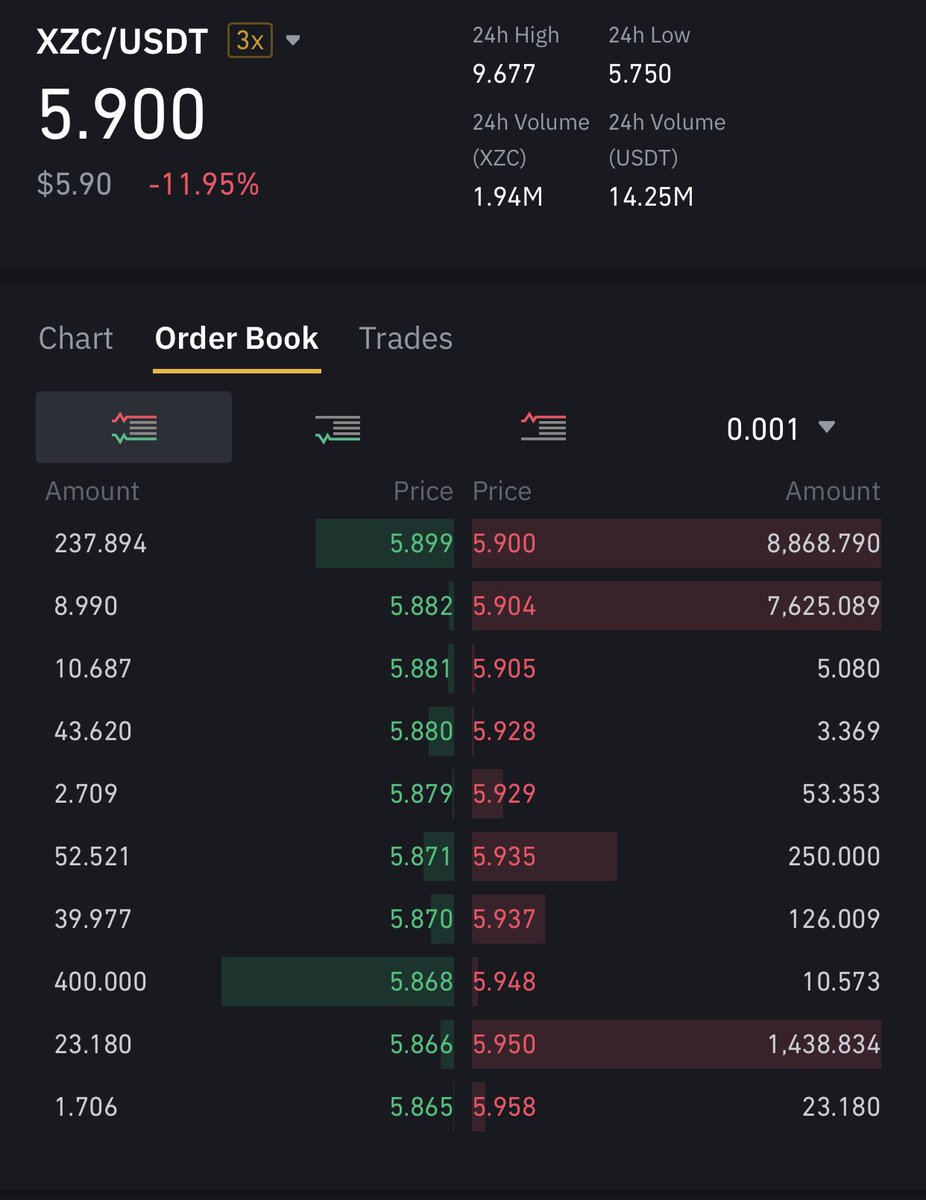This screenshot has height=1200, width=926.
Task: Tap ask amount 126.009
Action: click(835, 919)
